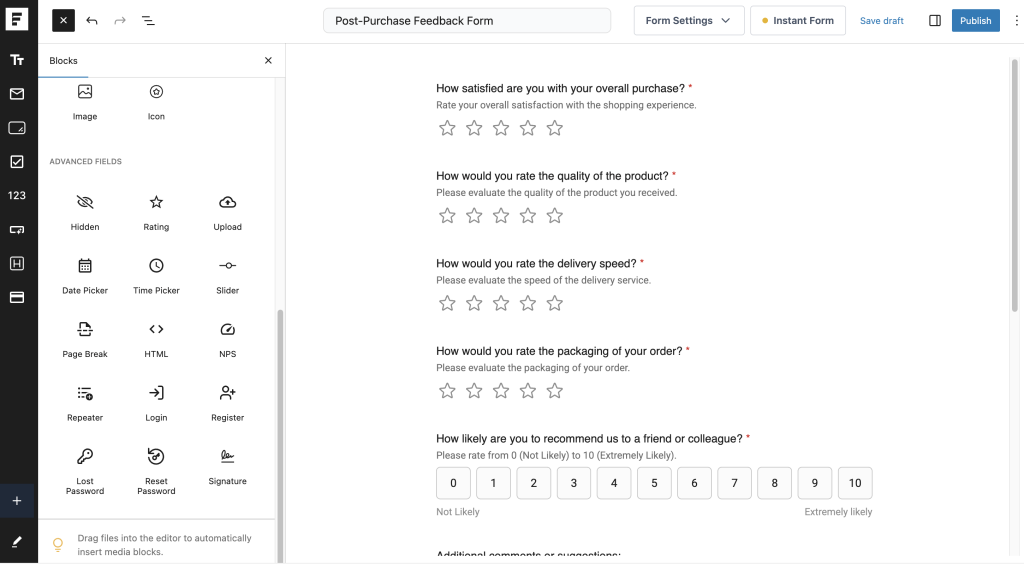
Task: Select the Number field 123 icon
Action: coord(17,195)
